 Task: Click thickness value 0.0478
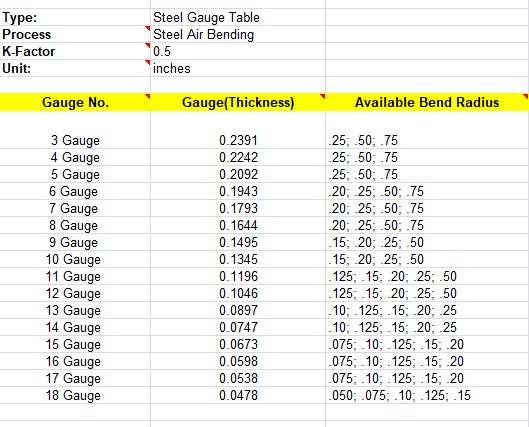pos(238,395)
